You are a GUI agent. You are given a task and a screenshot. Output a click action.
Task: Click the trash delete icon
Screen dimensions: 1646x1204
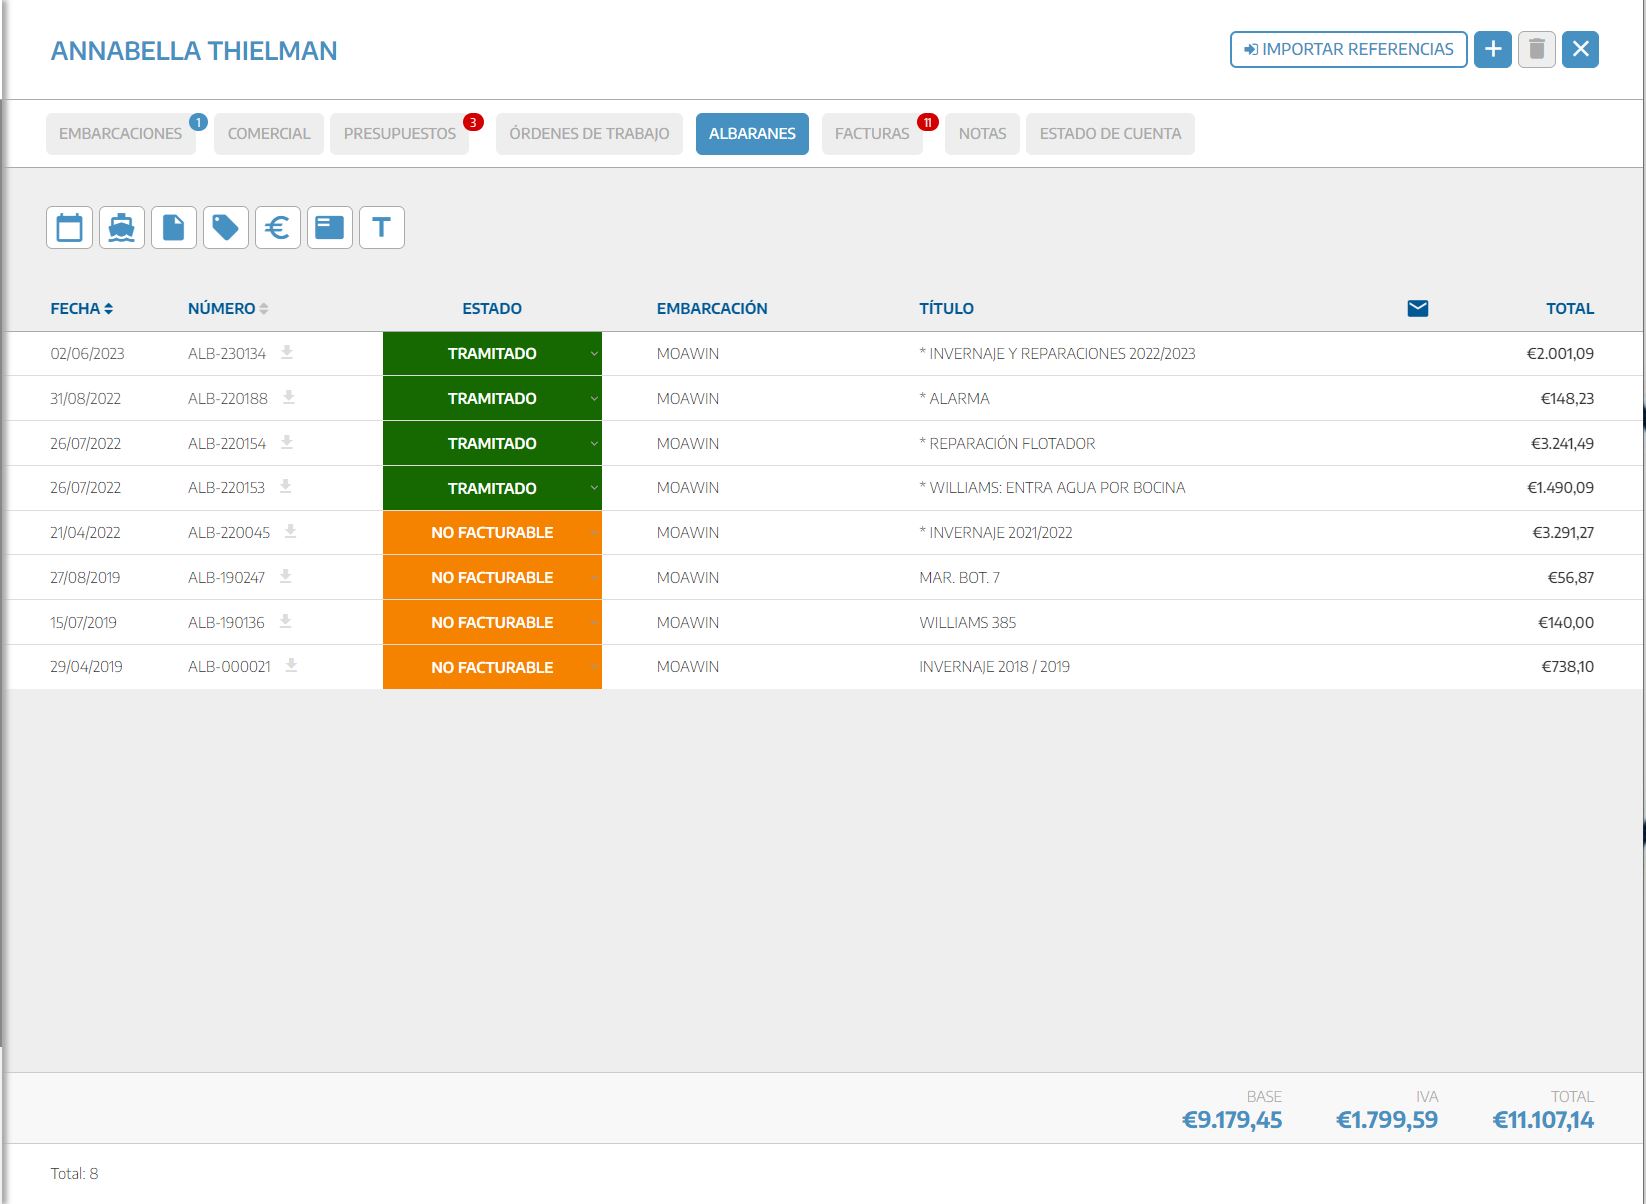click(1536, 49)
